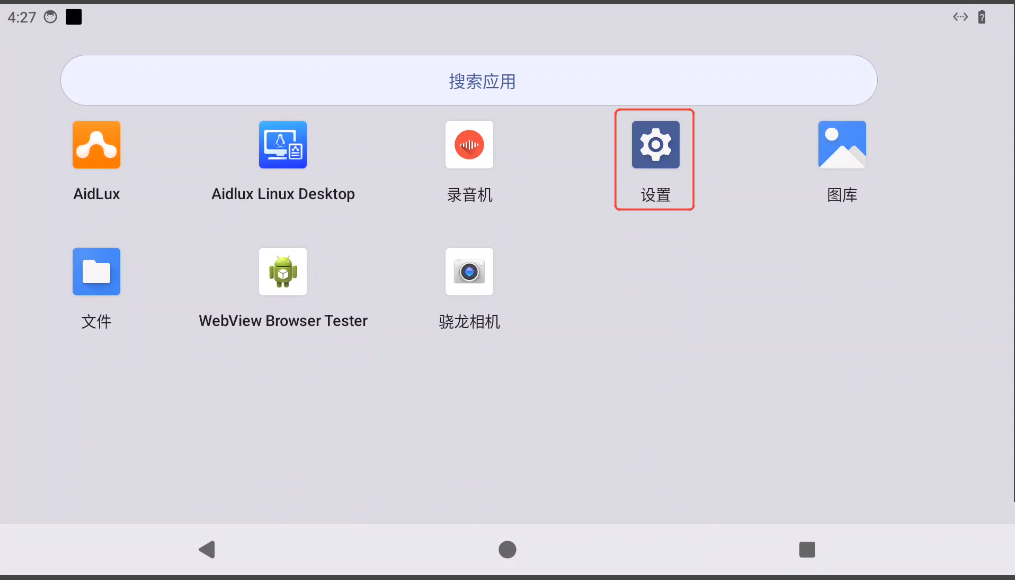Open the AidLux orange app icon
This screenshot has width=1015, height=580.
tap(96, 145)
